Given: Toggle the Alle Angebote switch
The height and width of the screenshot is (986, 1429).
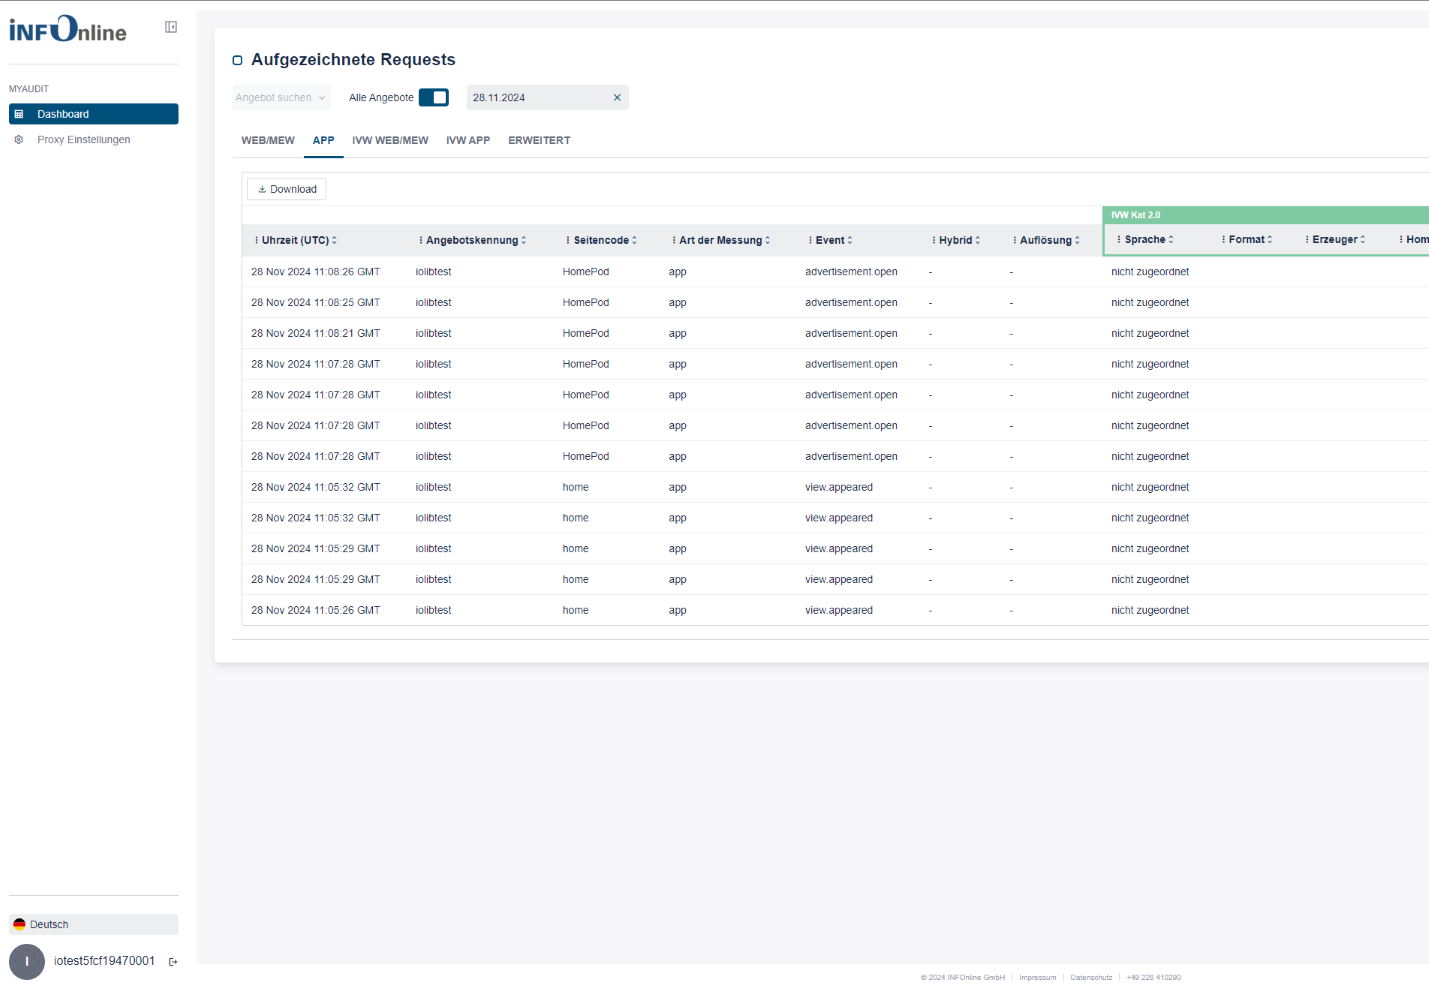Looking at the screenshot, I should [x=433, y=98].
